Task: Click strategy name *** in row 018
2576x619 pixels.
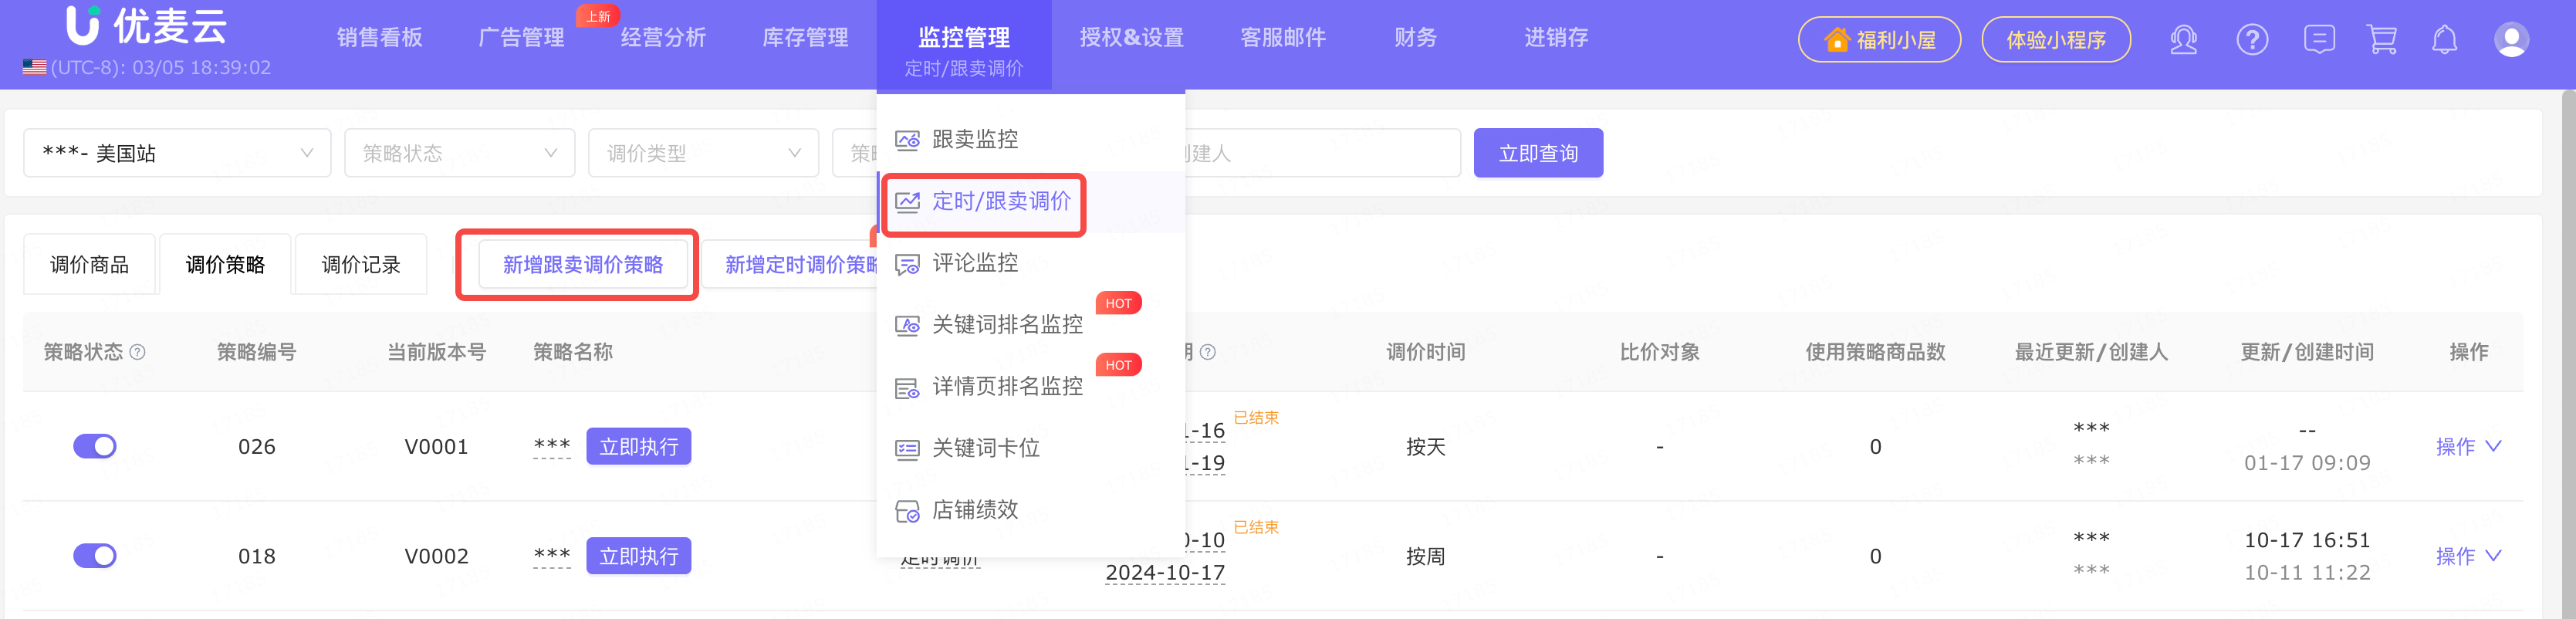Action: [x=552, y=556]
